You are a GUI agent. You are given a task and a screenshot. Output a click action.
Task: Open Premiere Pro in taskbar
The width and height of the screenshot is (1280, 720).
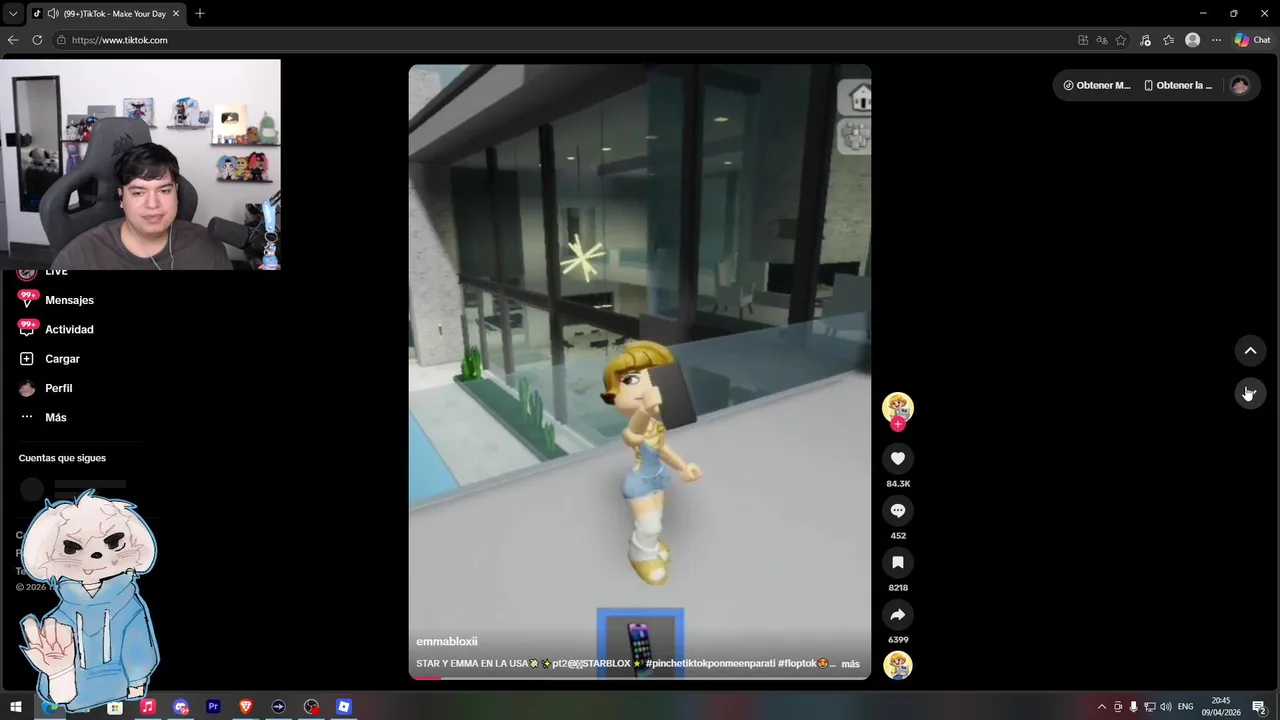click(213, 707)
